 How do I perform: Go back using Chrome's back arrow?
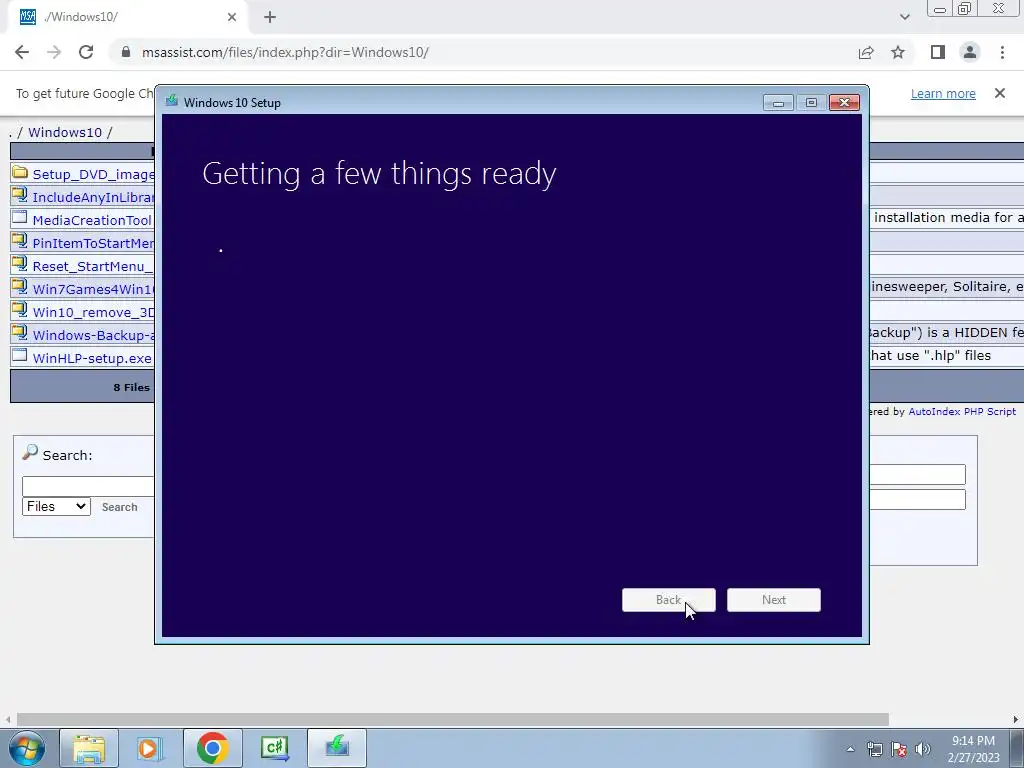[22, 52]
